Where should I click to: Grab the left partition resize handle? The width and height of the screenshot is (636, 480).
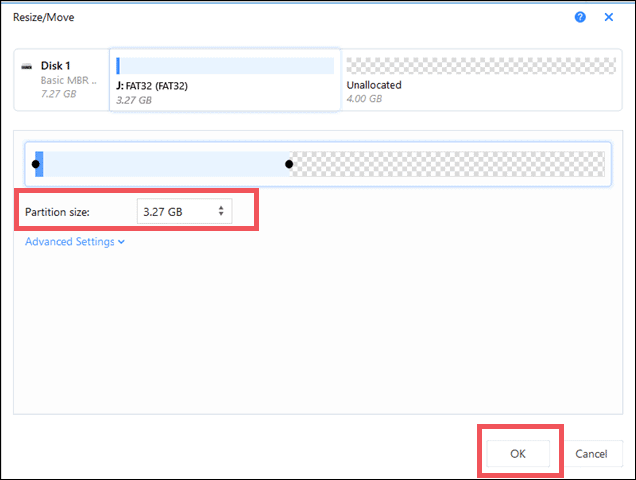(36, 164)
